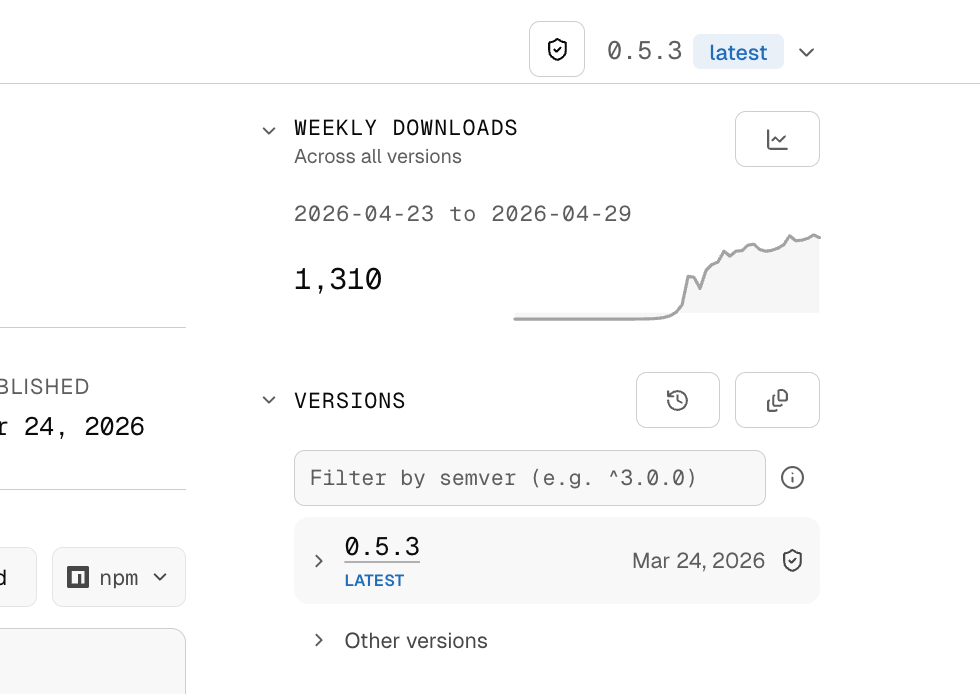Click the Filter by semver input field
Image resolution: width=980 pixels, height=694 pixels.
point(530,478)
